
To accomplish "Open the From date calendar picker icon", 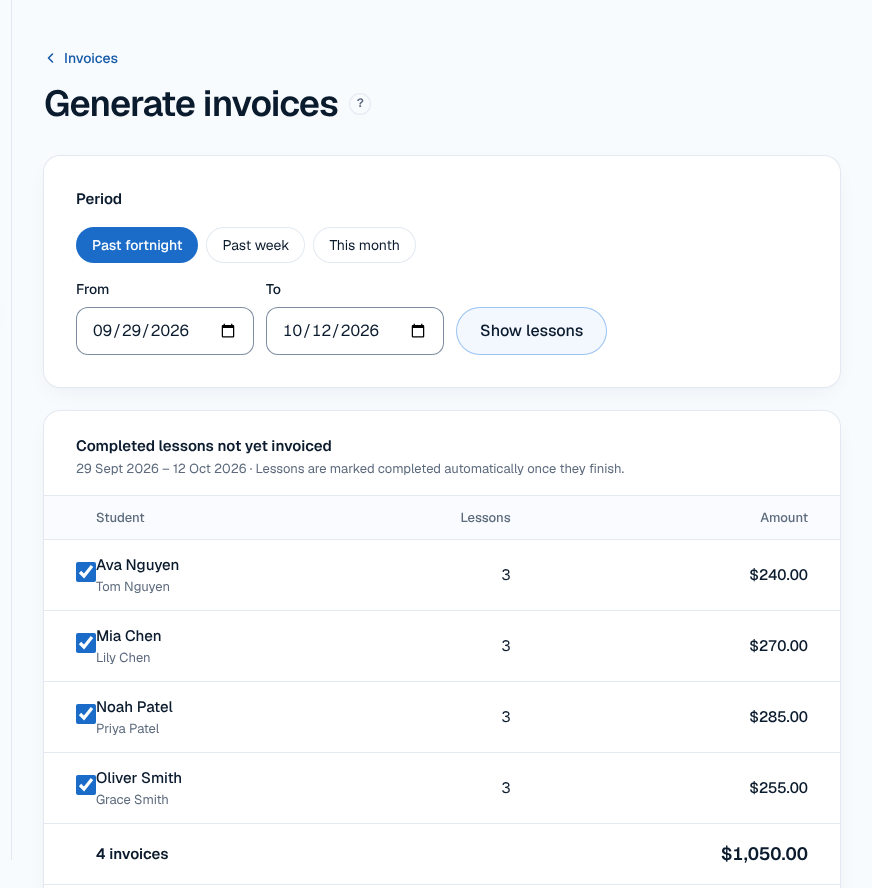I will click(x=228, y=331).
